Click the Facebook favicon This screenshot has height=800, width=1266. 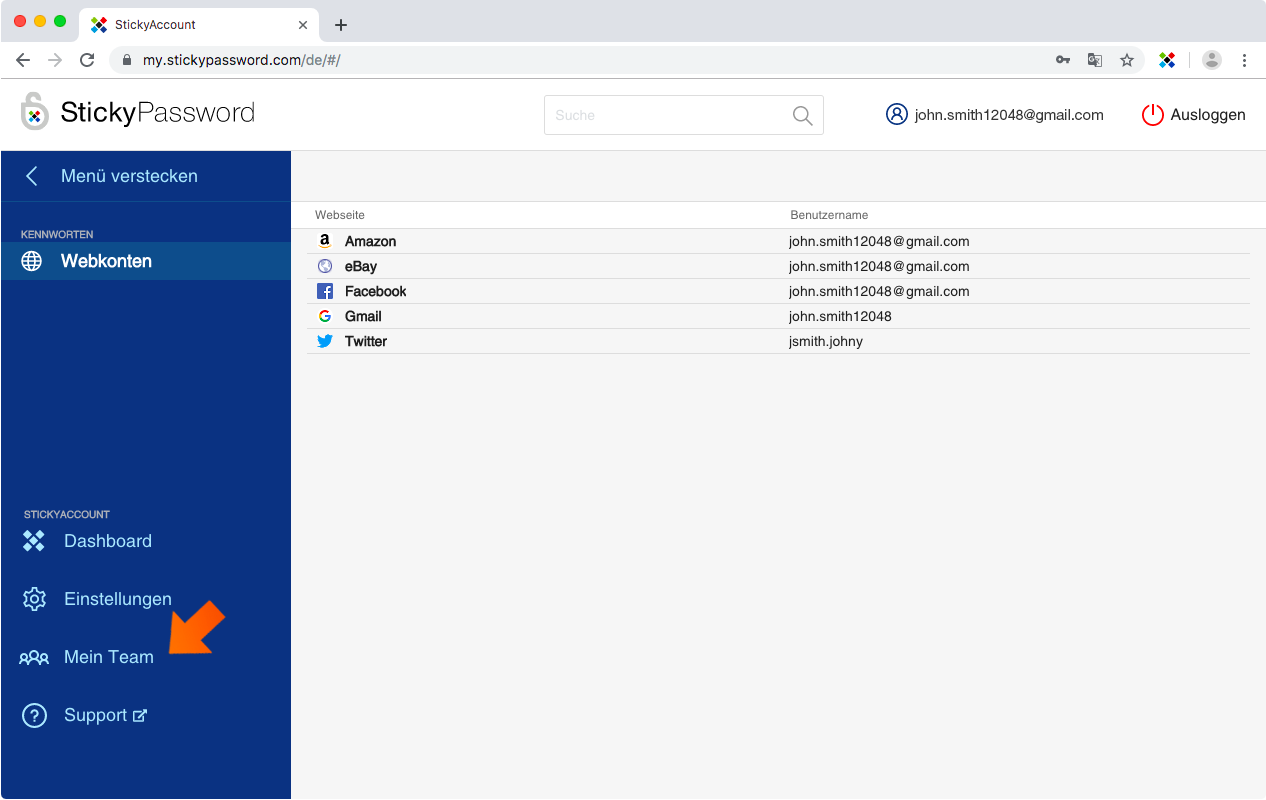[325, 291]
